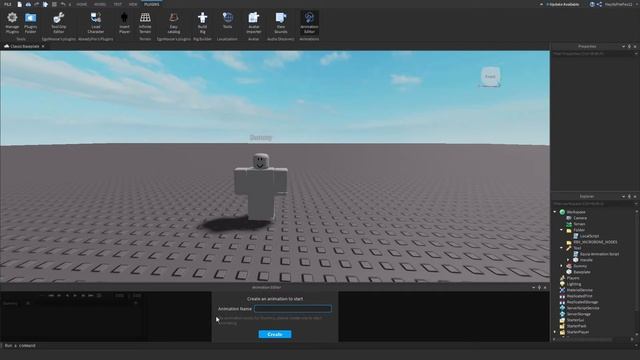Close the Animation Editor panel

click(545, 287)
